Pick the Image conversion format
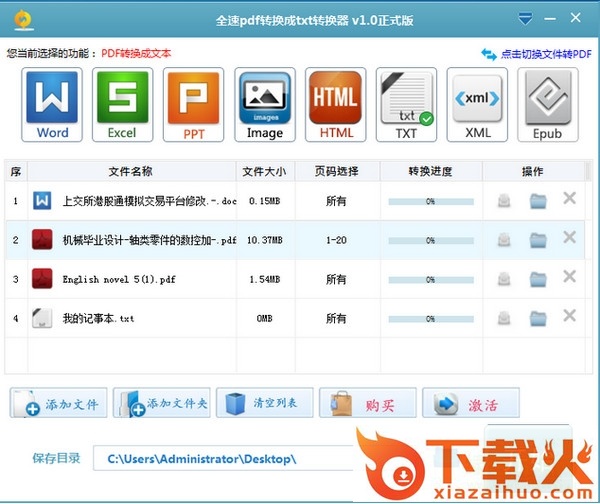The width and height of the screenshot is (600, 504). point(265,106)
